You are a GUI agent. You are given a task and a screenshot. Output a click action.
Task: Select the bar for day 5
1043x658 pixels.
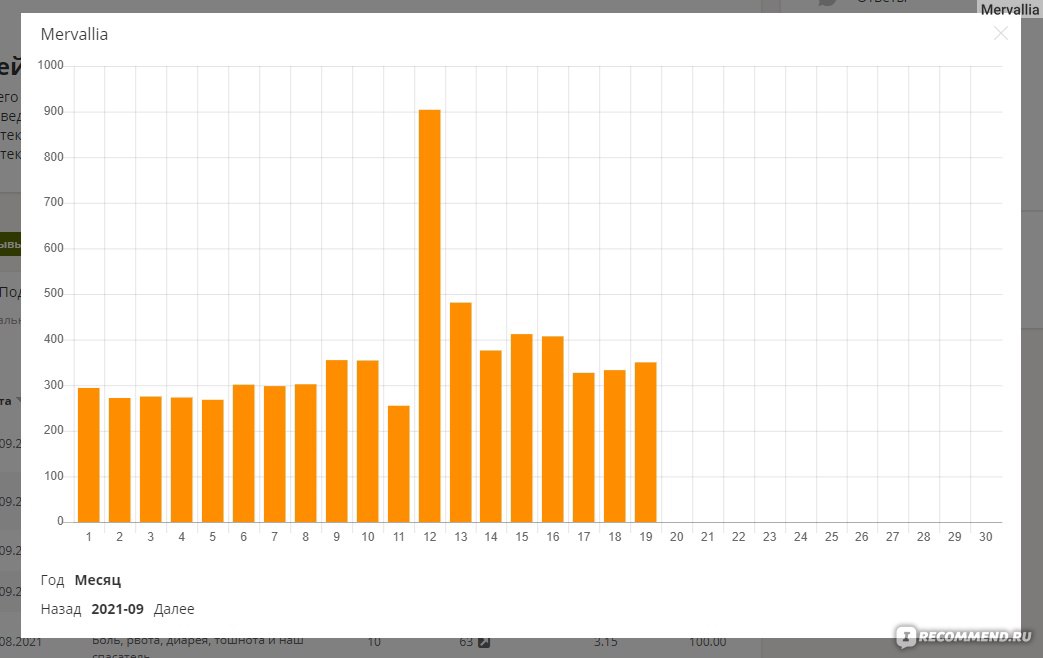(x=213, y=461)
